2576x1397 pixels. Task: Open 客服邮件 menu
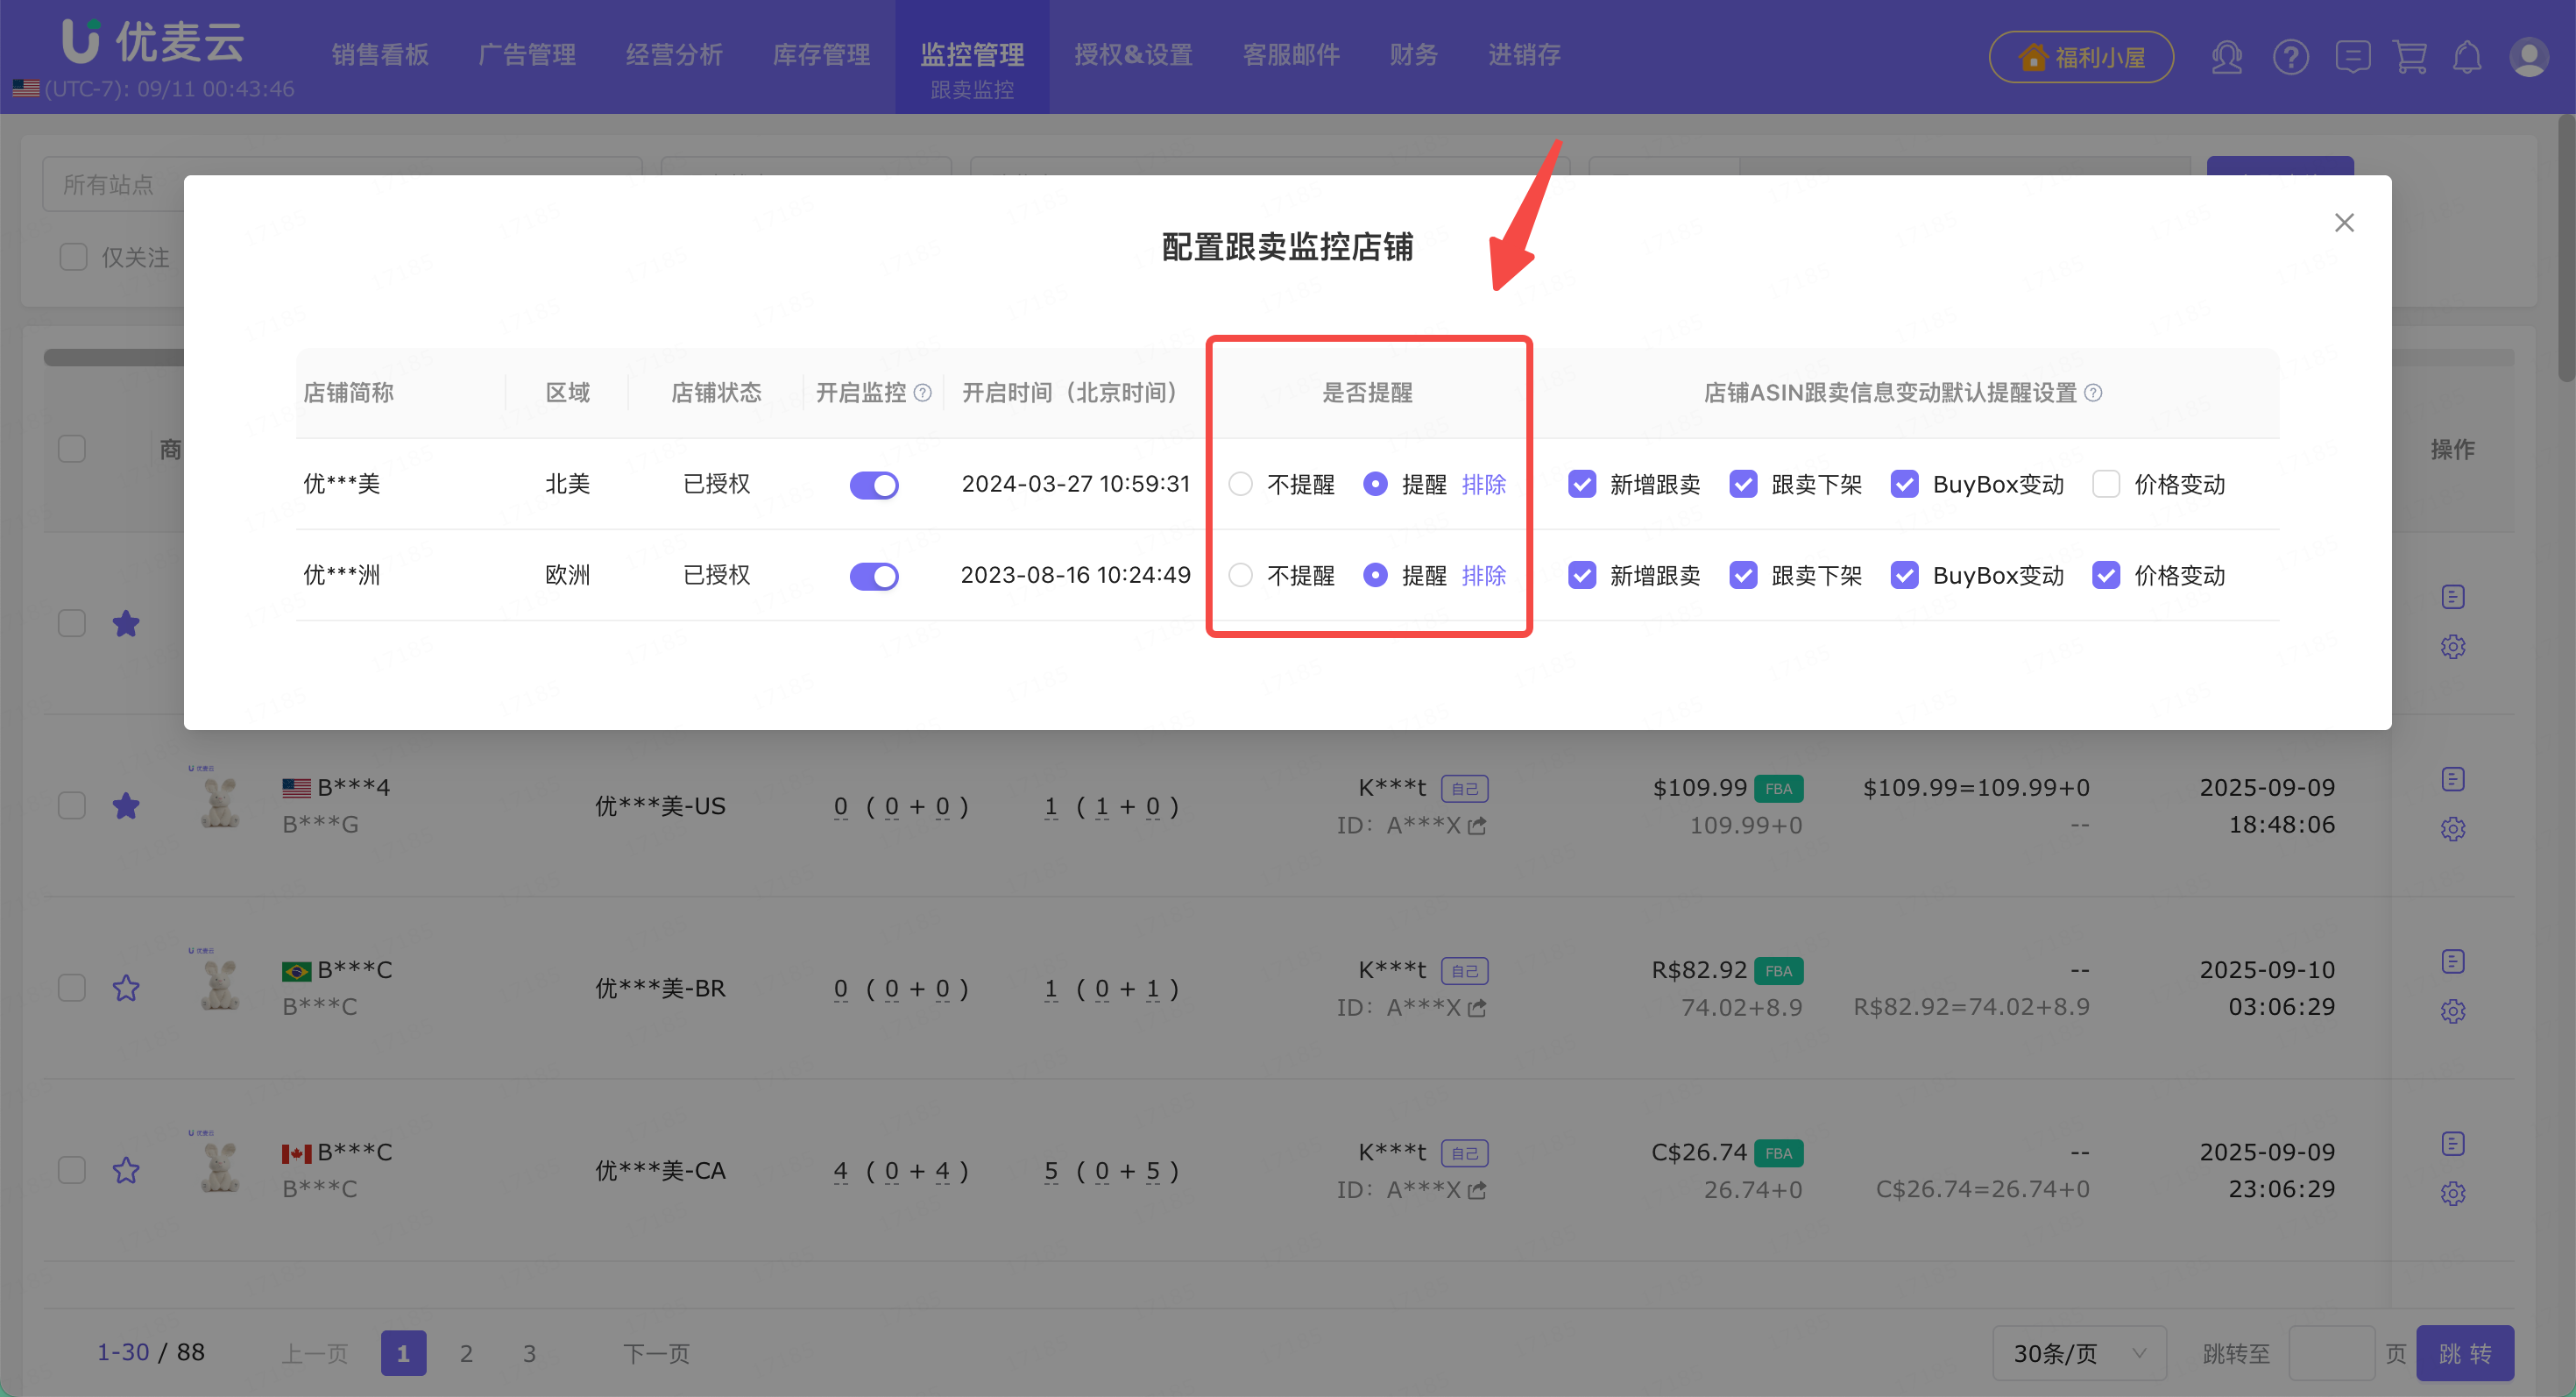point(1291,55)
